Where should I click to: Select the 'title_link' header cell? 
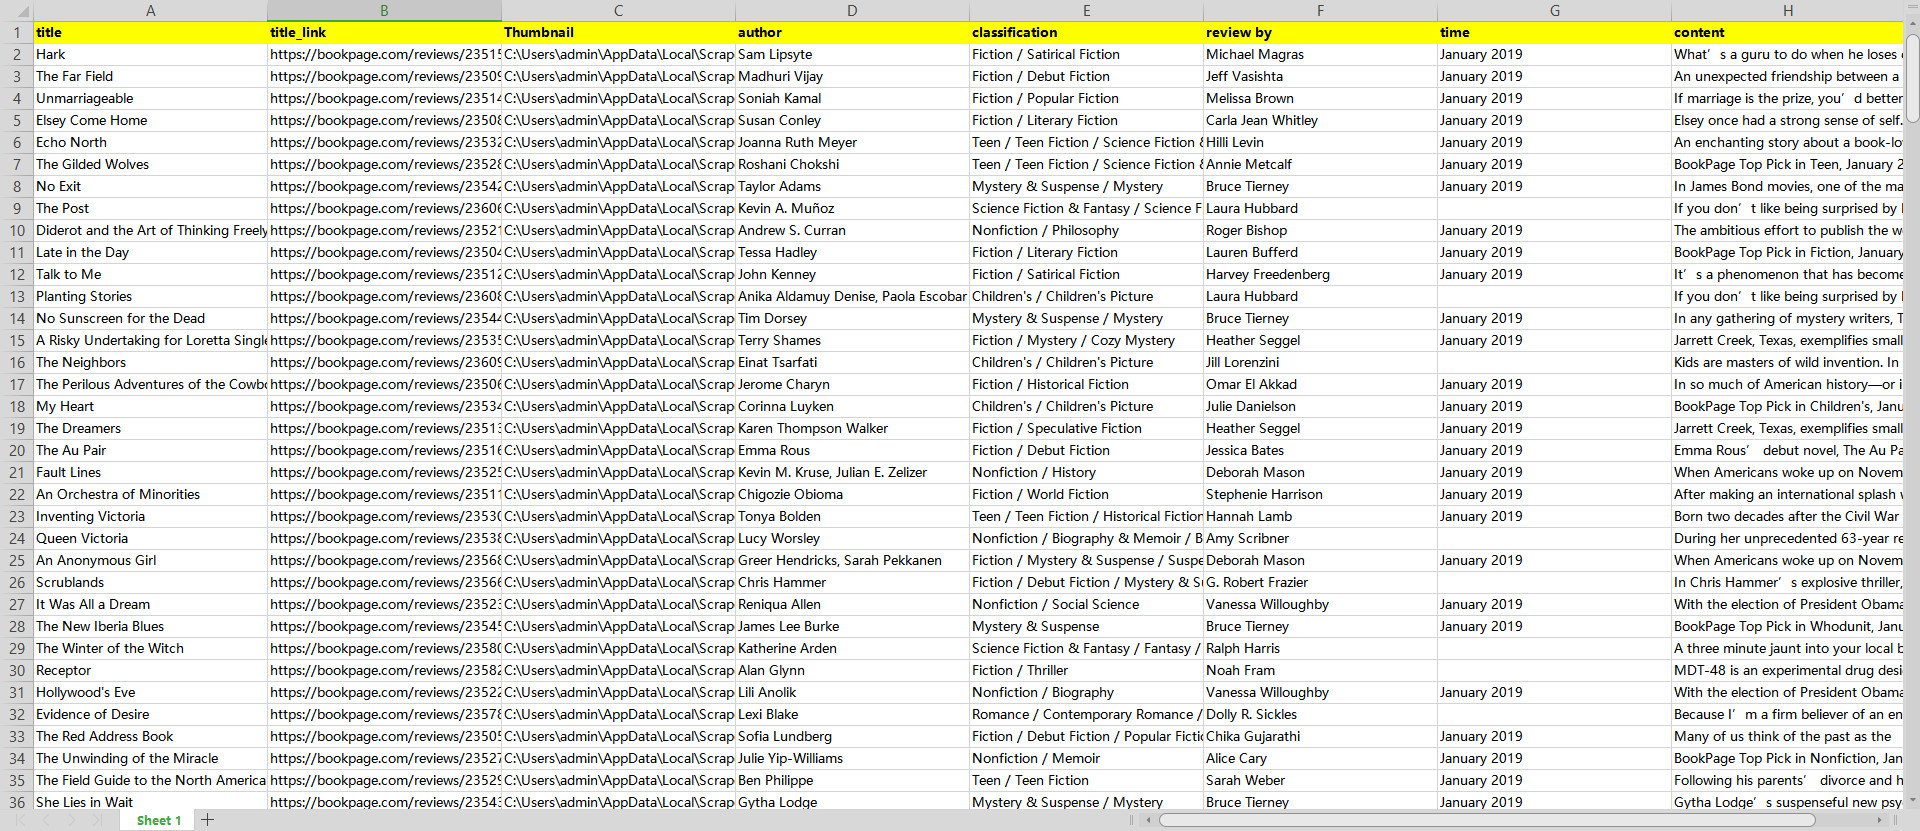click(385, 32)
